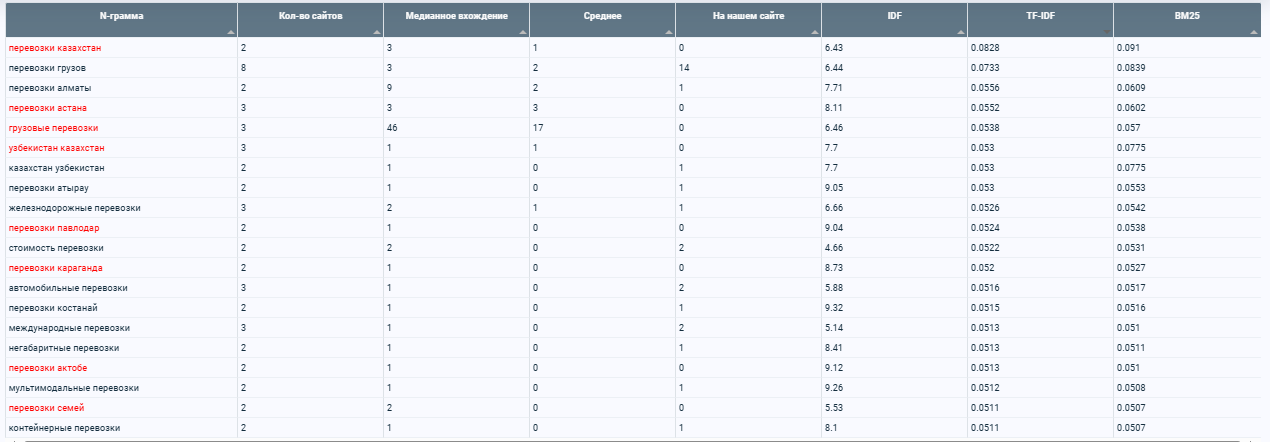
Task: Click red 'грузовые перевозки' n-gram
Action: 53,128
